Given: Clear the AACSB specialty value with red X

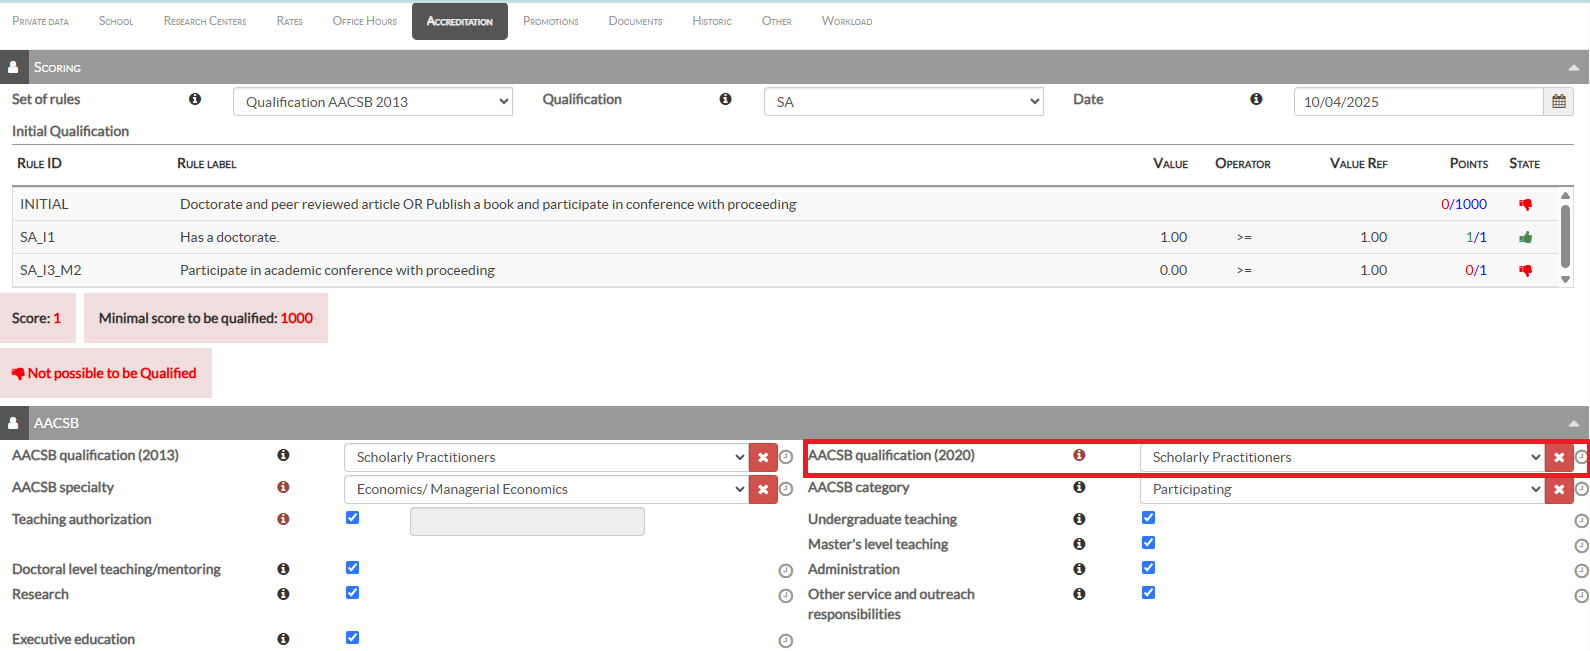Looking at the screenshot, I should pos(763,490).
